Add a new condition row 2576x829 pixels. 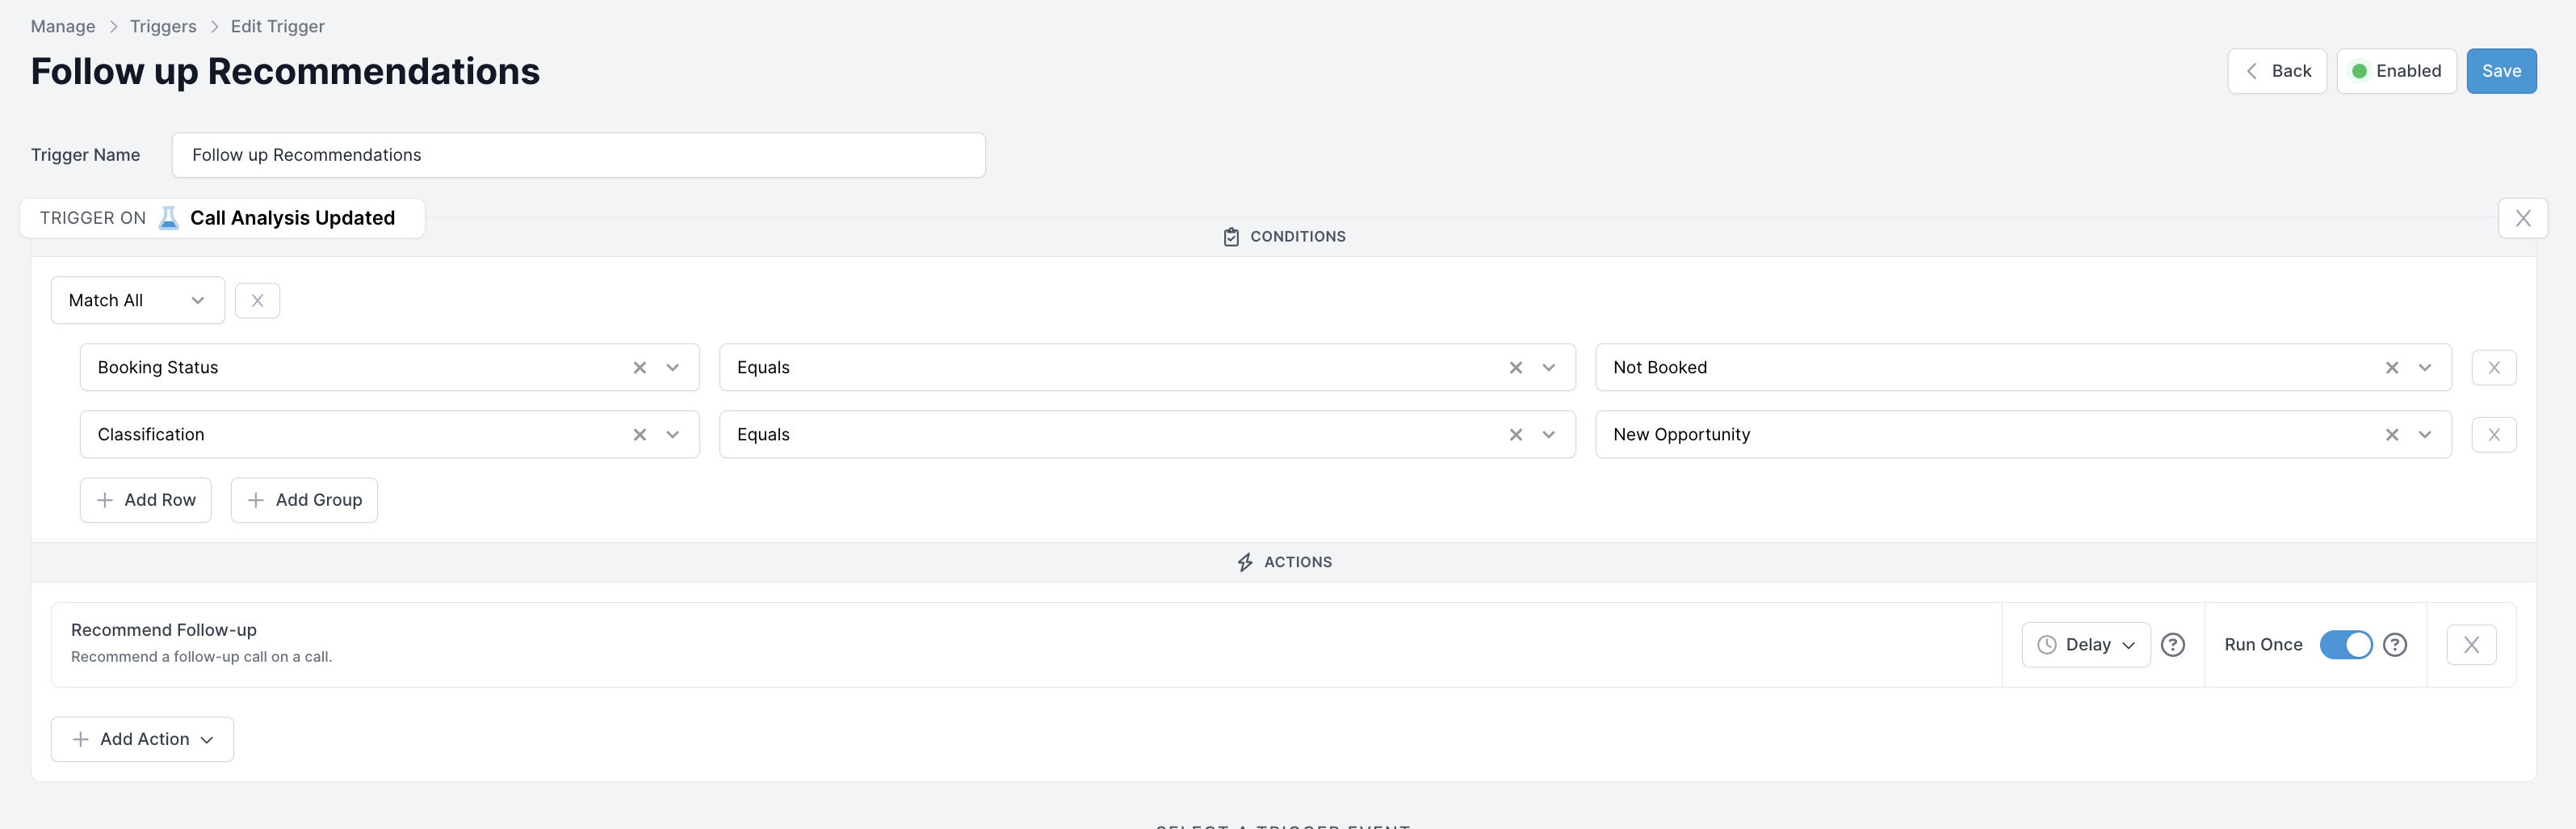(x=146, y=500)
